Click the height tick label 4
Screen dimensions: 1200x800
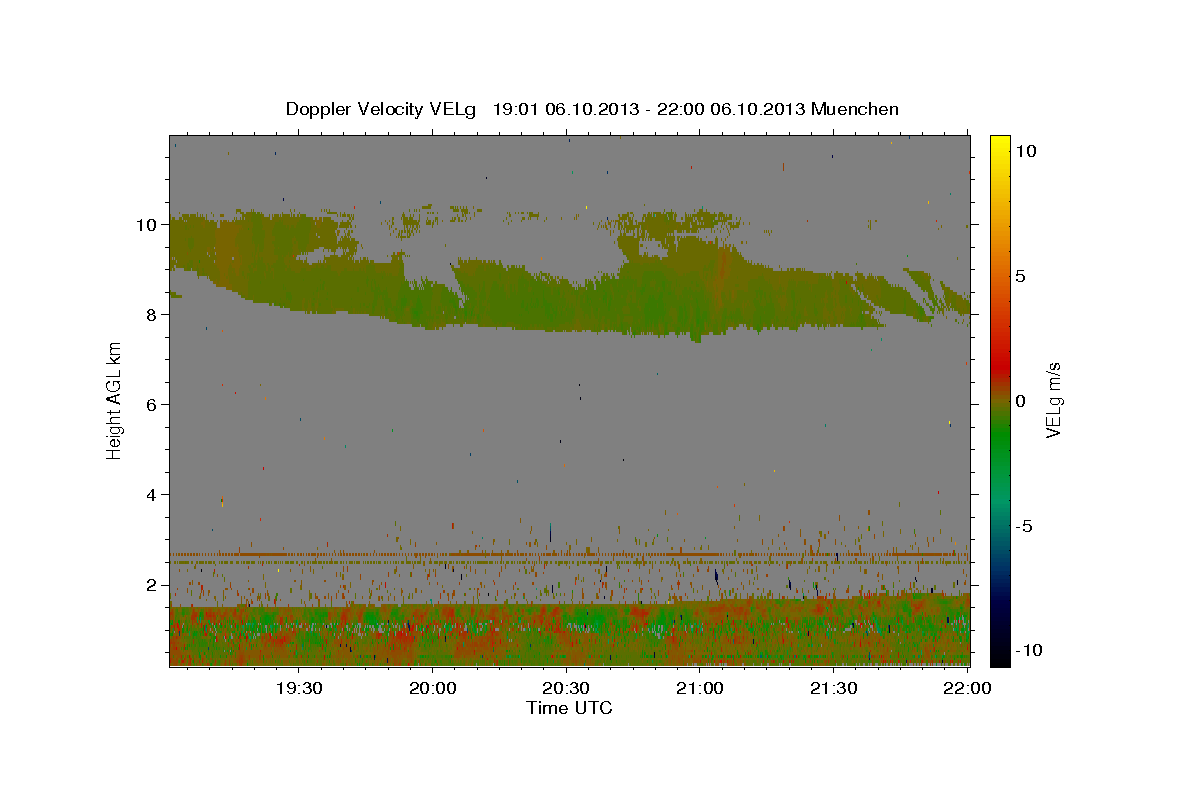pos(153,495)
